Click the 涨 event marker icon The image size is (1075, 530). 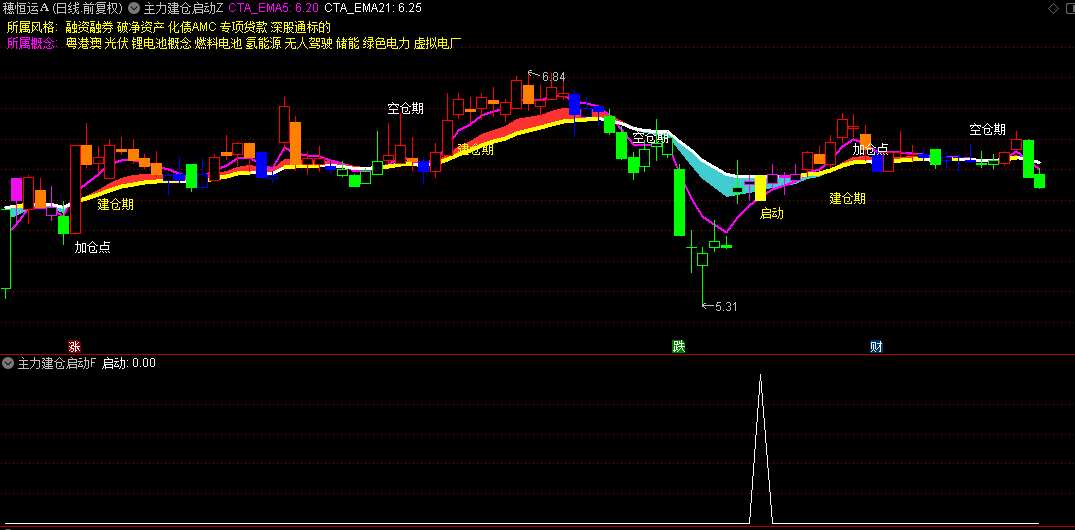tap(74, 346)
